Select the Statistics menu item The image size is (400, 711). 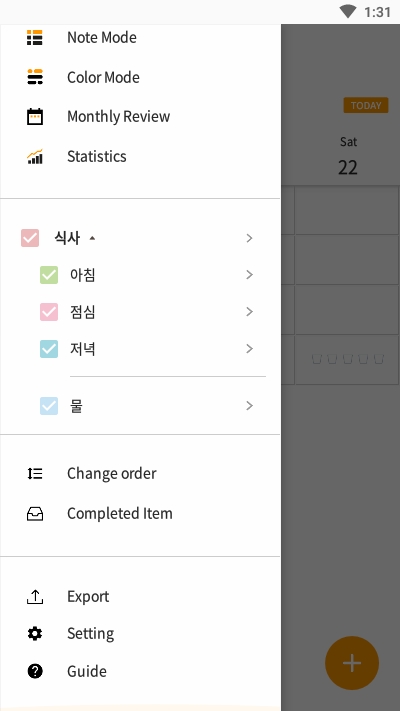tap(140, 156)
